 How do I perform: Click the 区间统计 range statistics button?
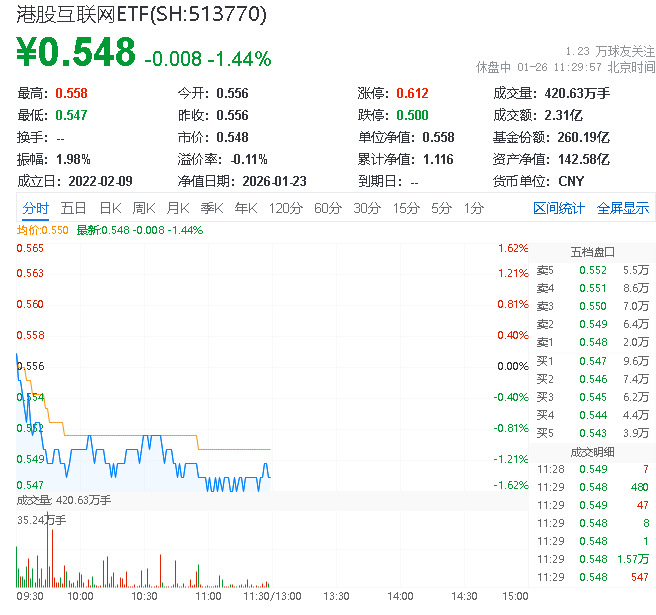559,208
